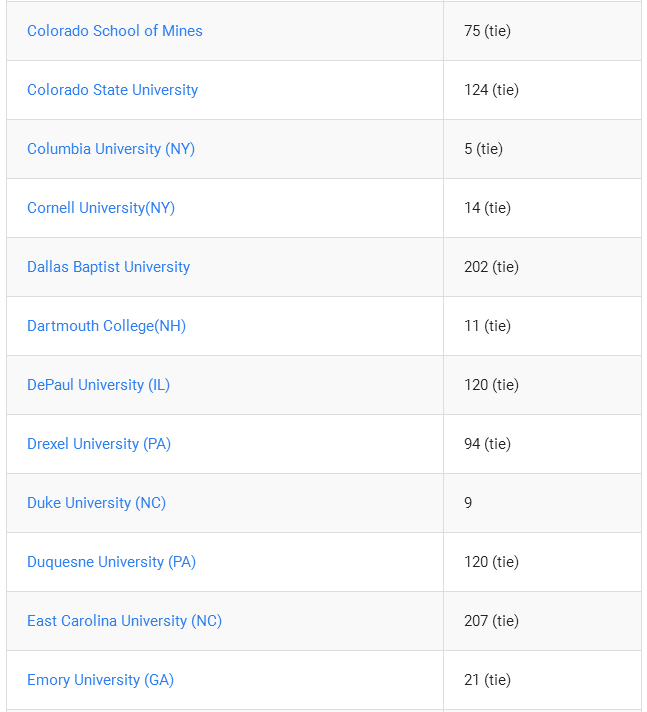Open the Emory University (GA) link
Image resolution: width=647 pixels, height=712 pixels.
pyautogui.click(x=100, y=680)
